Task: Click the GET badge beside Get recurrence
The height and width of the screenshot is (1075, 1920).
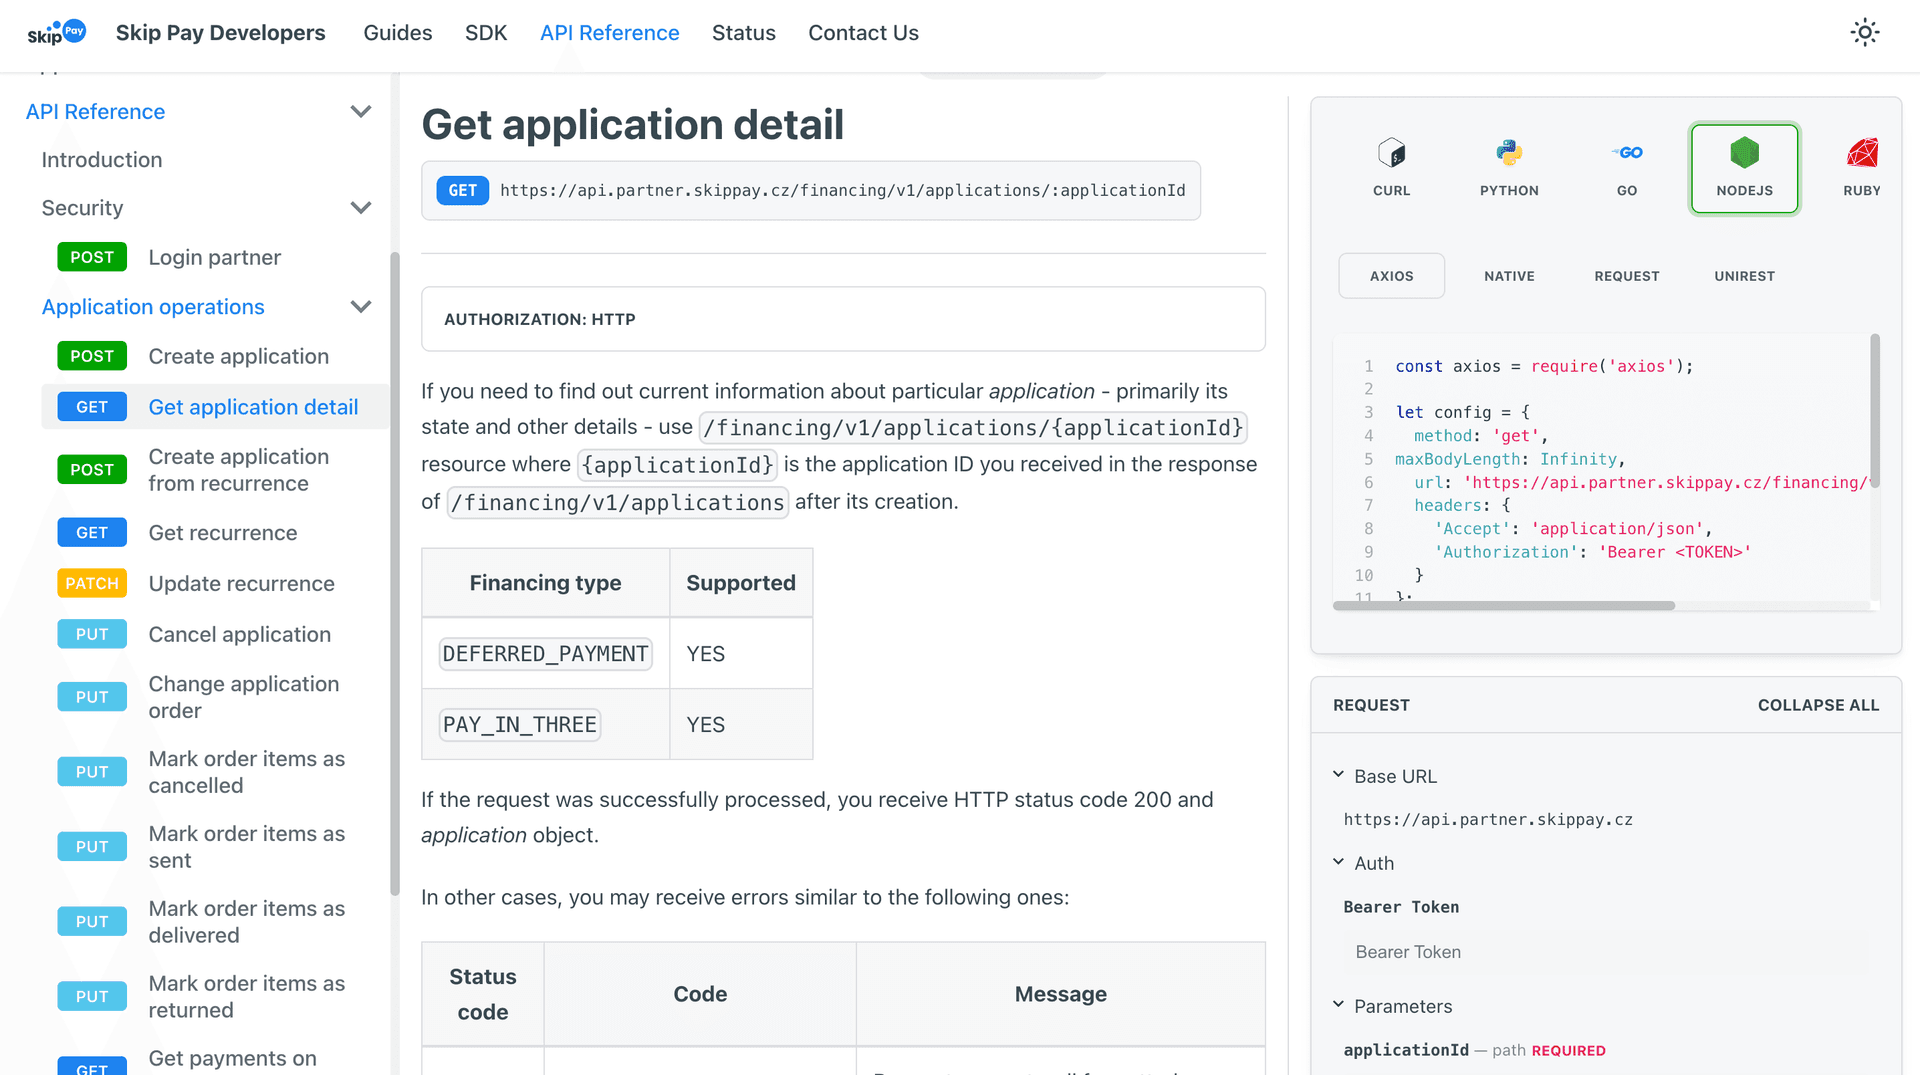Action: (x=92, y=533)
